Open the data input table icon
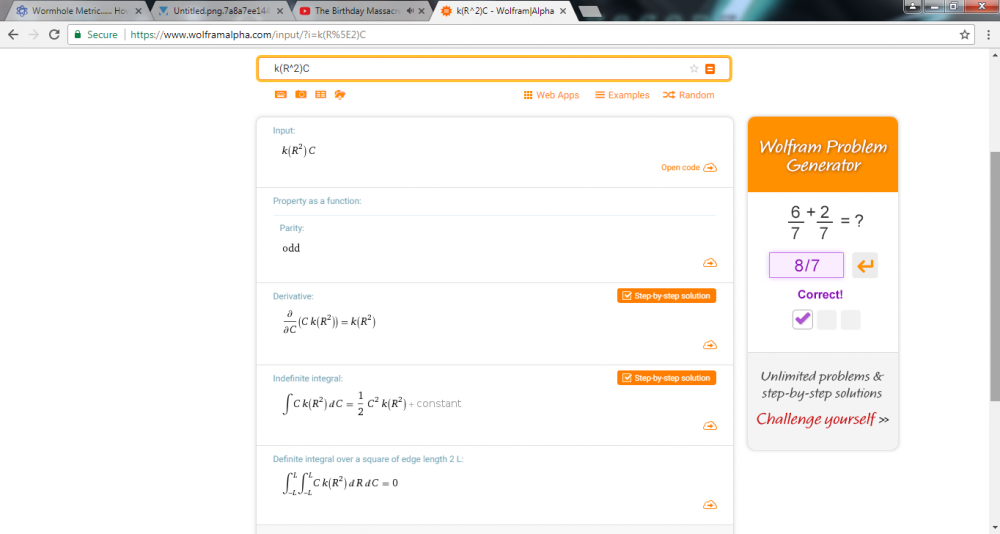Screen dimensions: 1000x534 (320, 95)
